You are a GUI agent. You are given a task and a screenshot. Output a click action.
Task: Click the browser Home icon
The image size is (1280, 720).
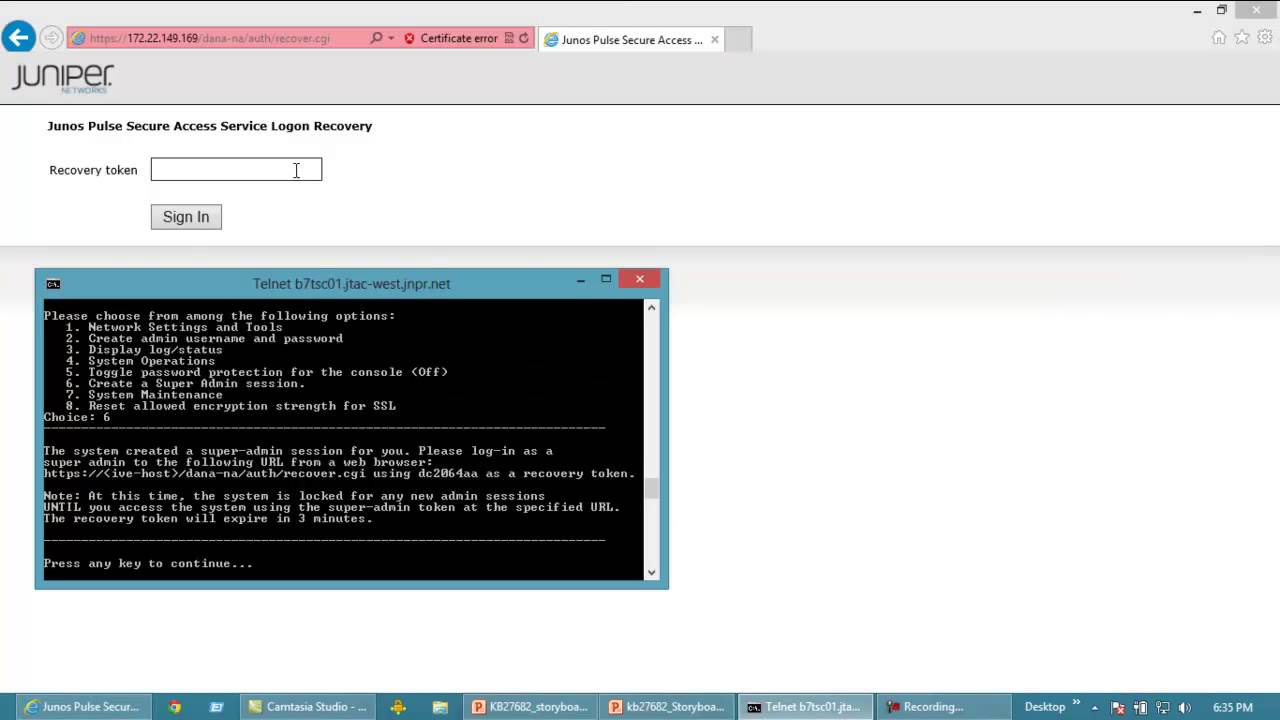click(x=1218, y=37)
